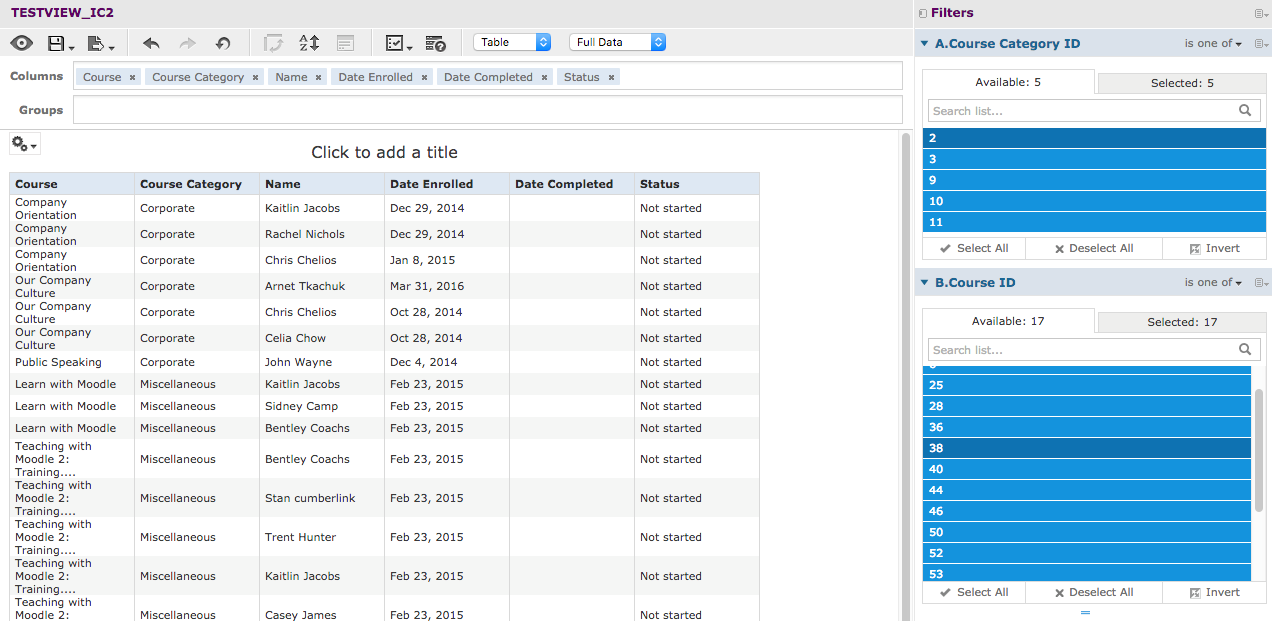Click the Status column header
Viewport: 1272px width, 621px height.
click(697, 184)
